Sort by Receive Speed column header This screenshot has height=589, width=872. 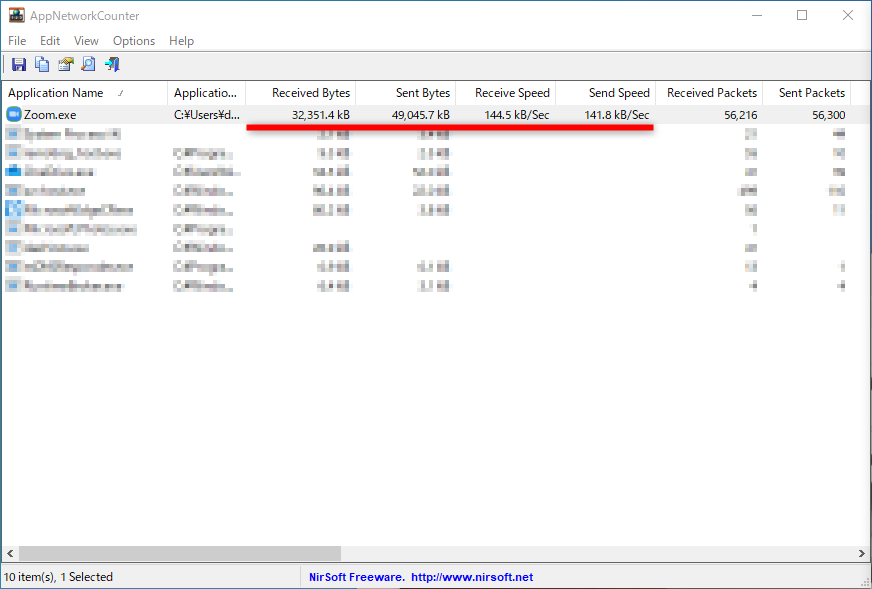[506, 93]
